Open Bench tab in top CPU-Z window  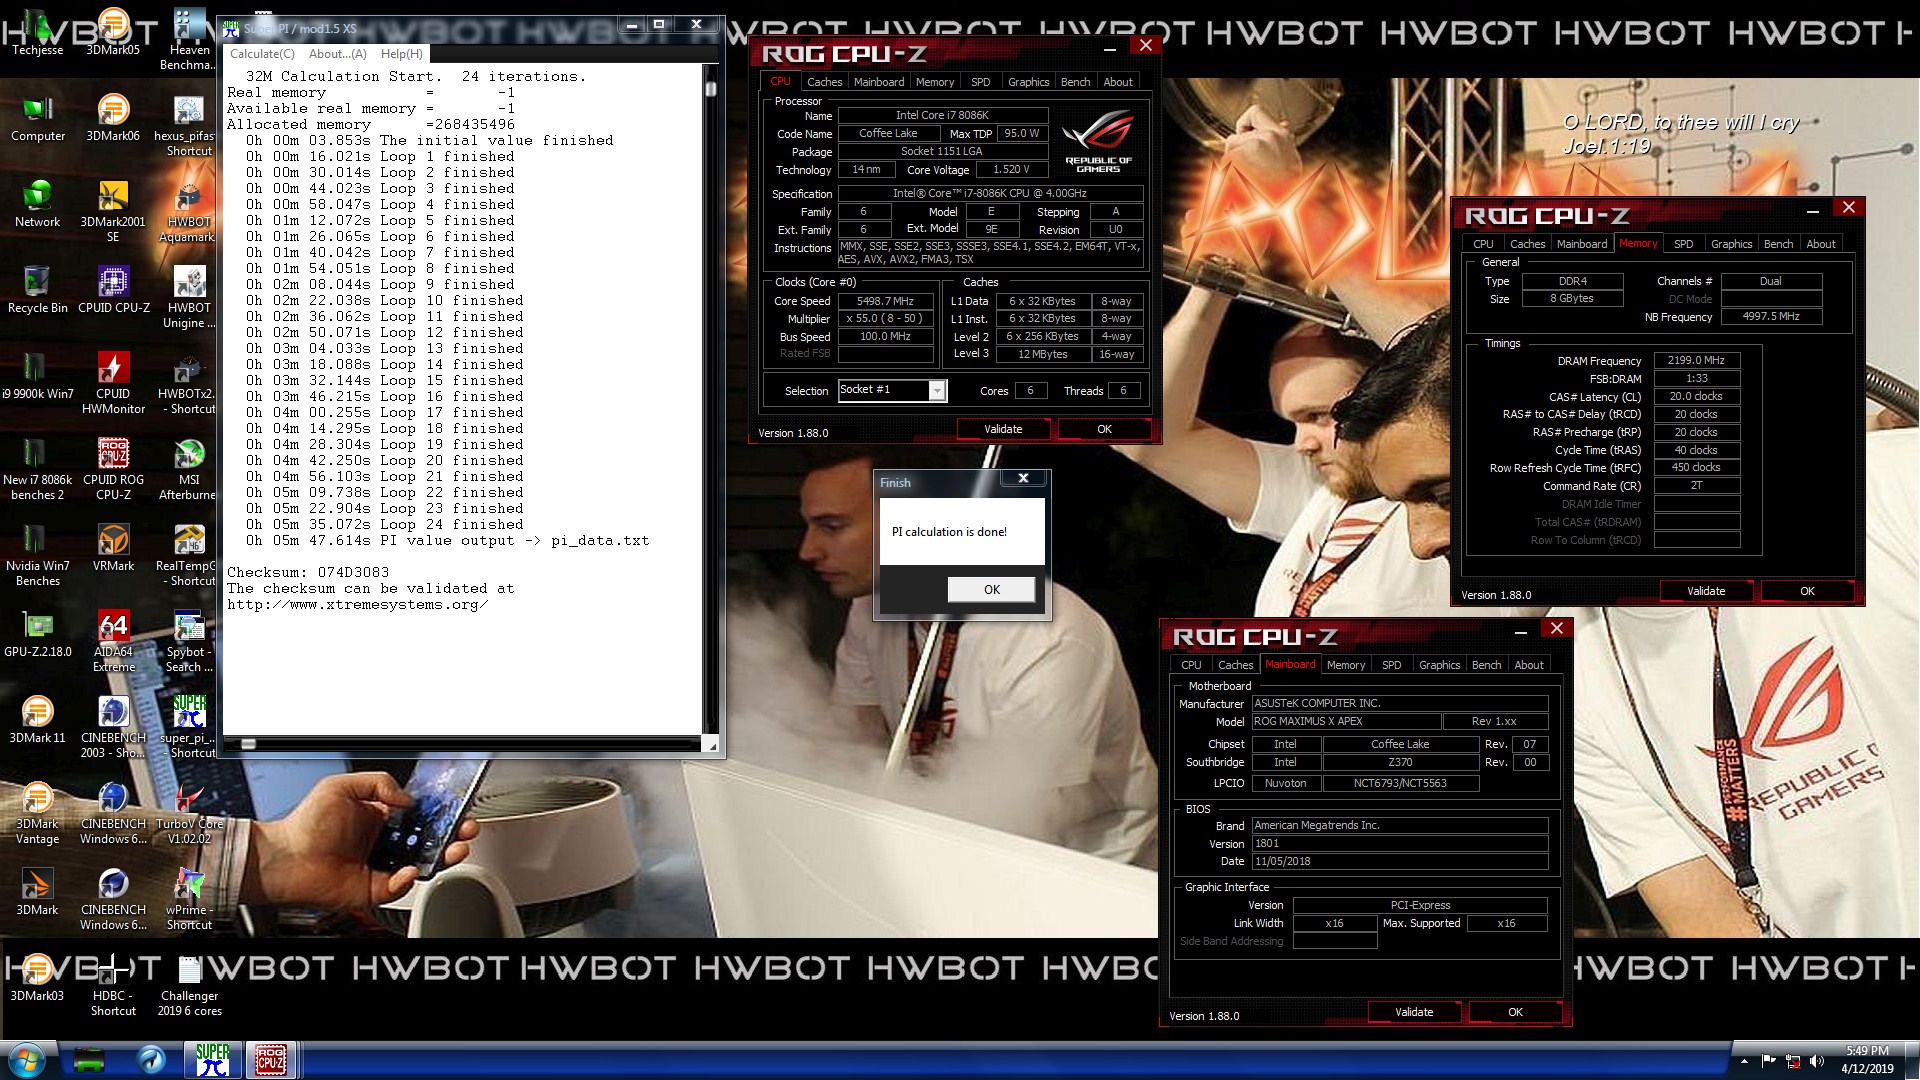coord(1075,82)
